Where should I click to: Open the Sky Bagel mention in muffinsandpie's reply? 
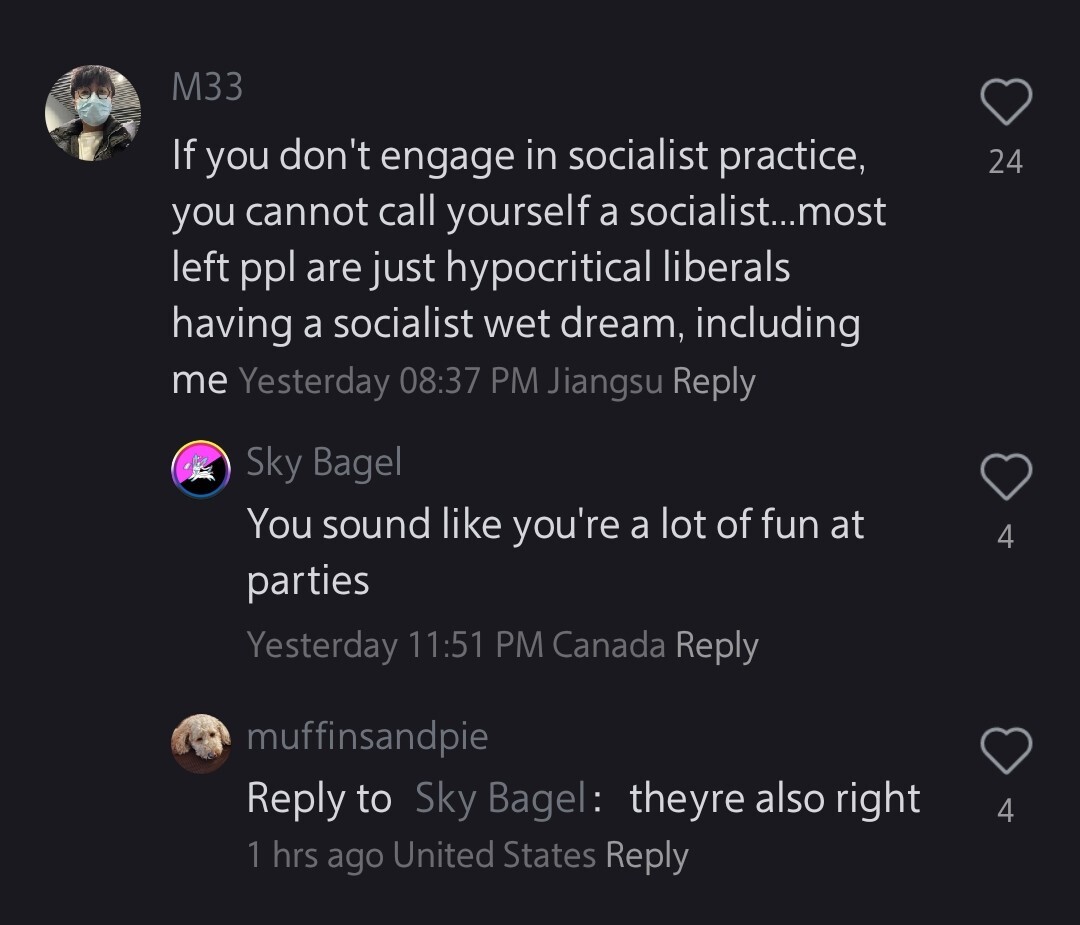click(x=499, y=798)
